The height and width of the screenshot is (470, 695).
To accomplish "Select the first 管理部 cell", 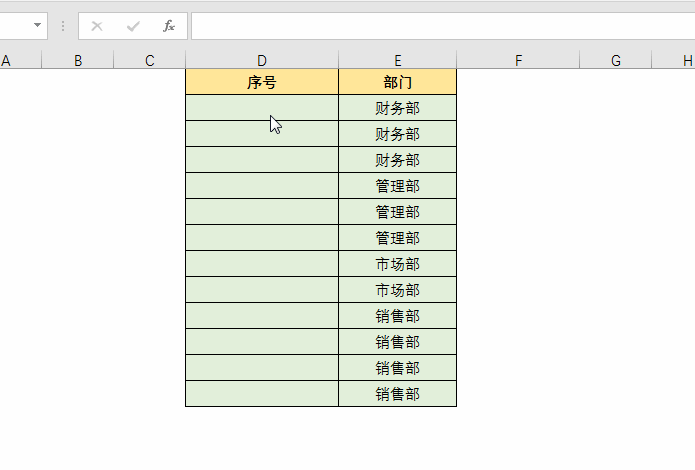I will tap(398, 186).
